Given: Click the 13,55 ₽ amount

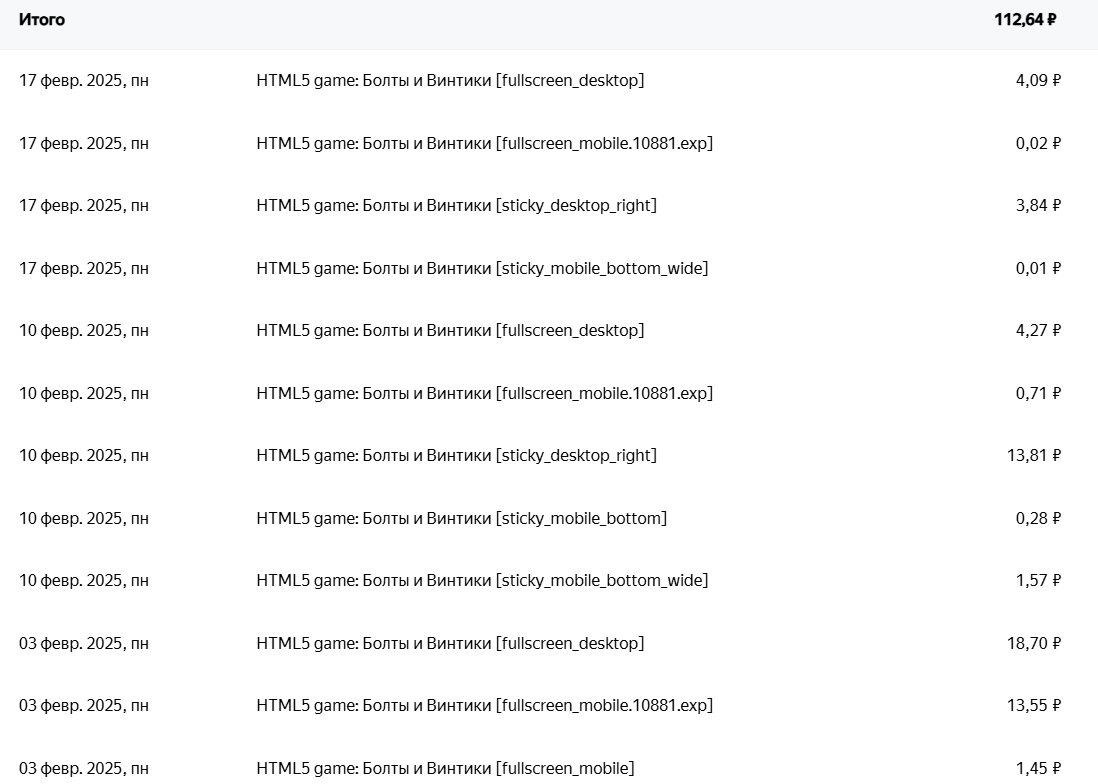Looking at the screenshot, I should pyautogui.click(x=1033, y=705).
